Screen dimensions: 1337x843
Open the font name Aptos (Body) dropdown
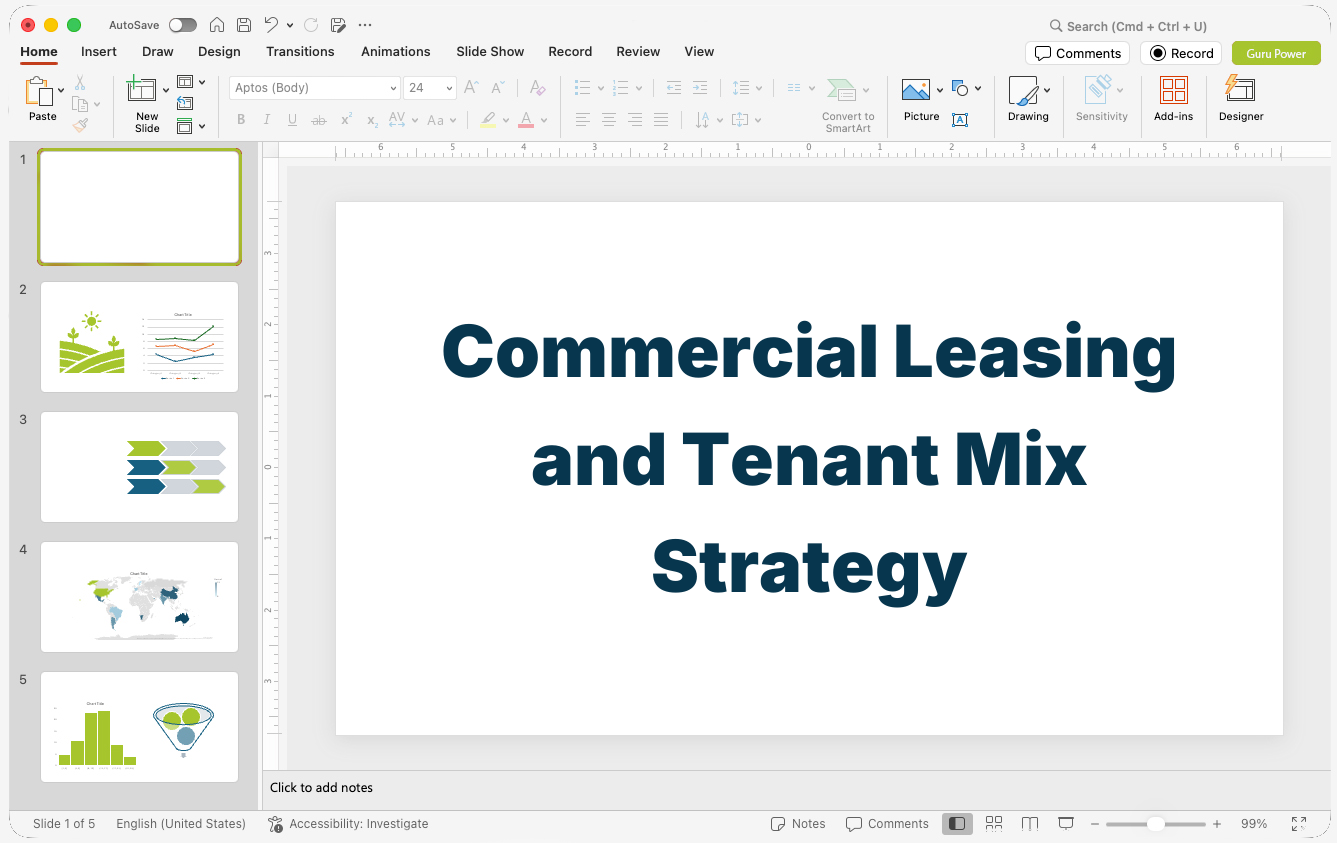[393, 88]
